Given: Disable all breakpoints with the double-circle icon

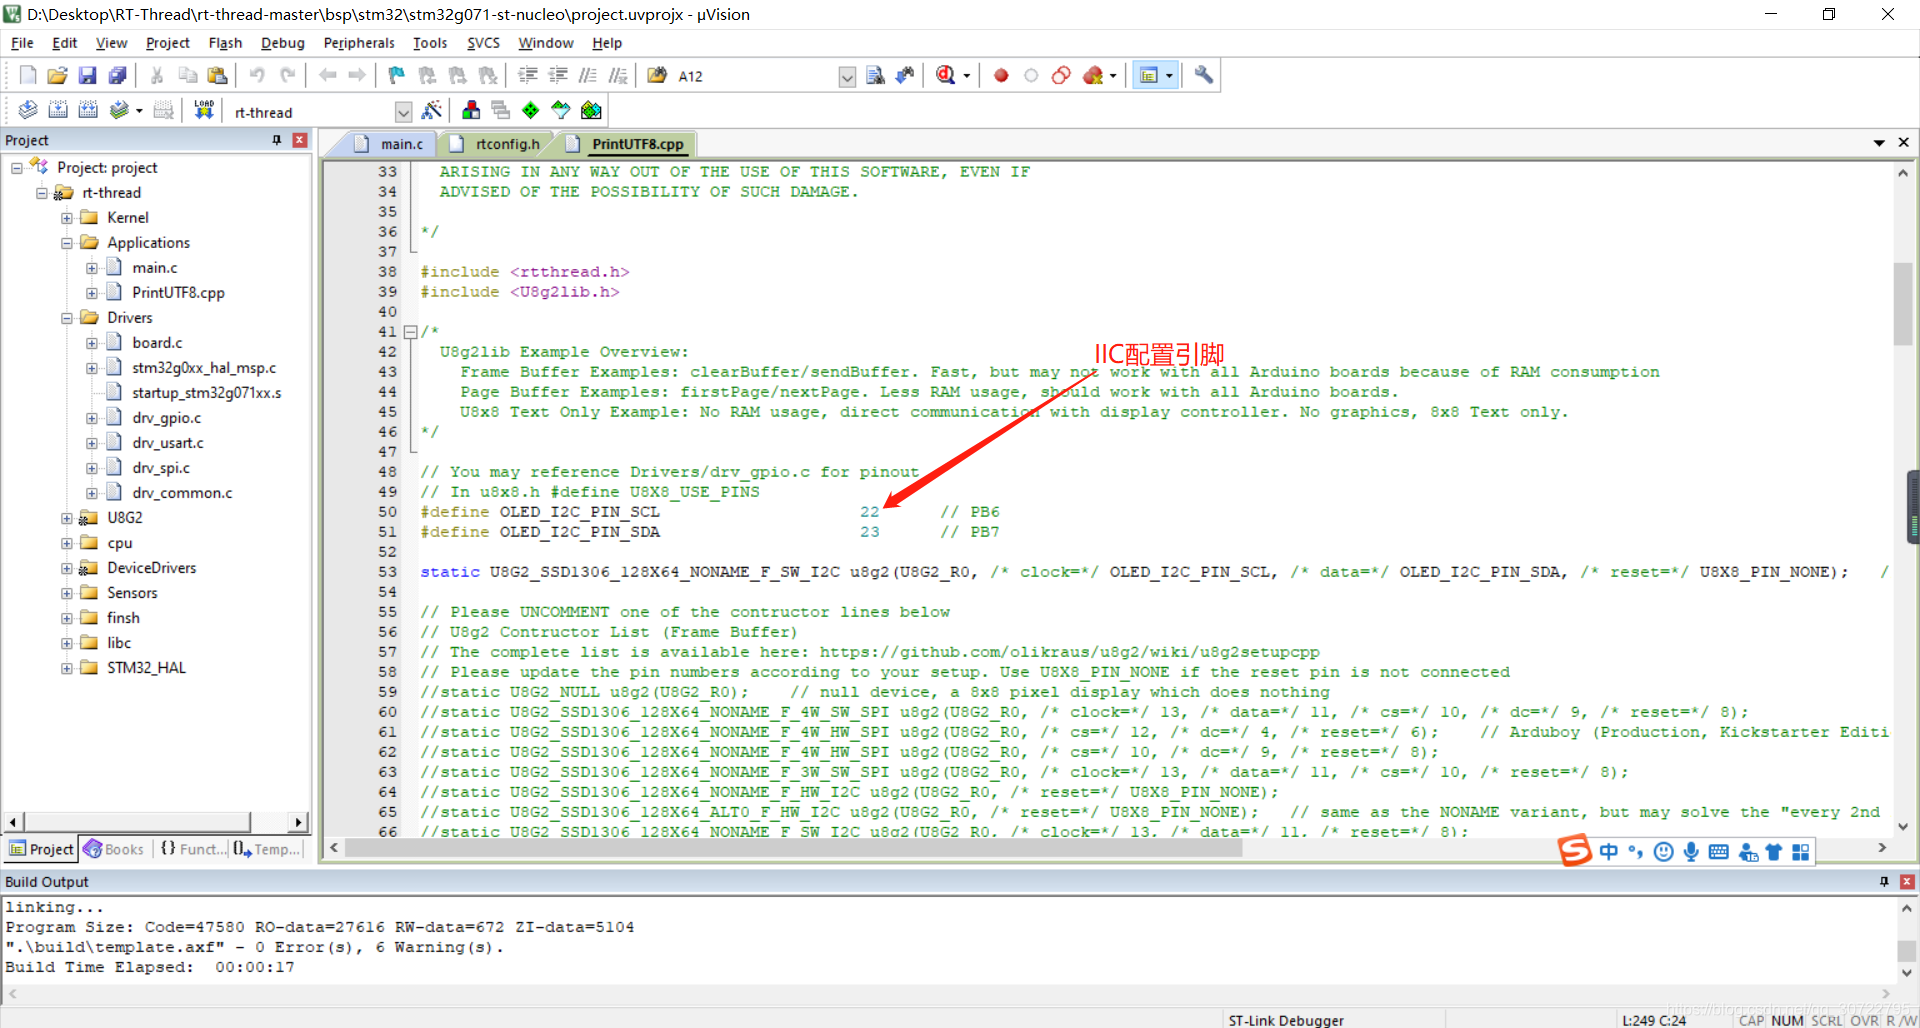Looking at the screenshot, I should [x=1061, y=75].
